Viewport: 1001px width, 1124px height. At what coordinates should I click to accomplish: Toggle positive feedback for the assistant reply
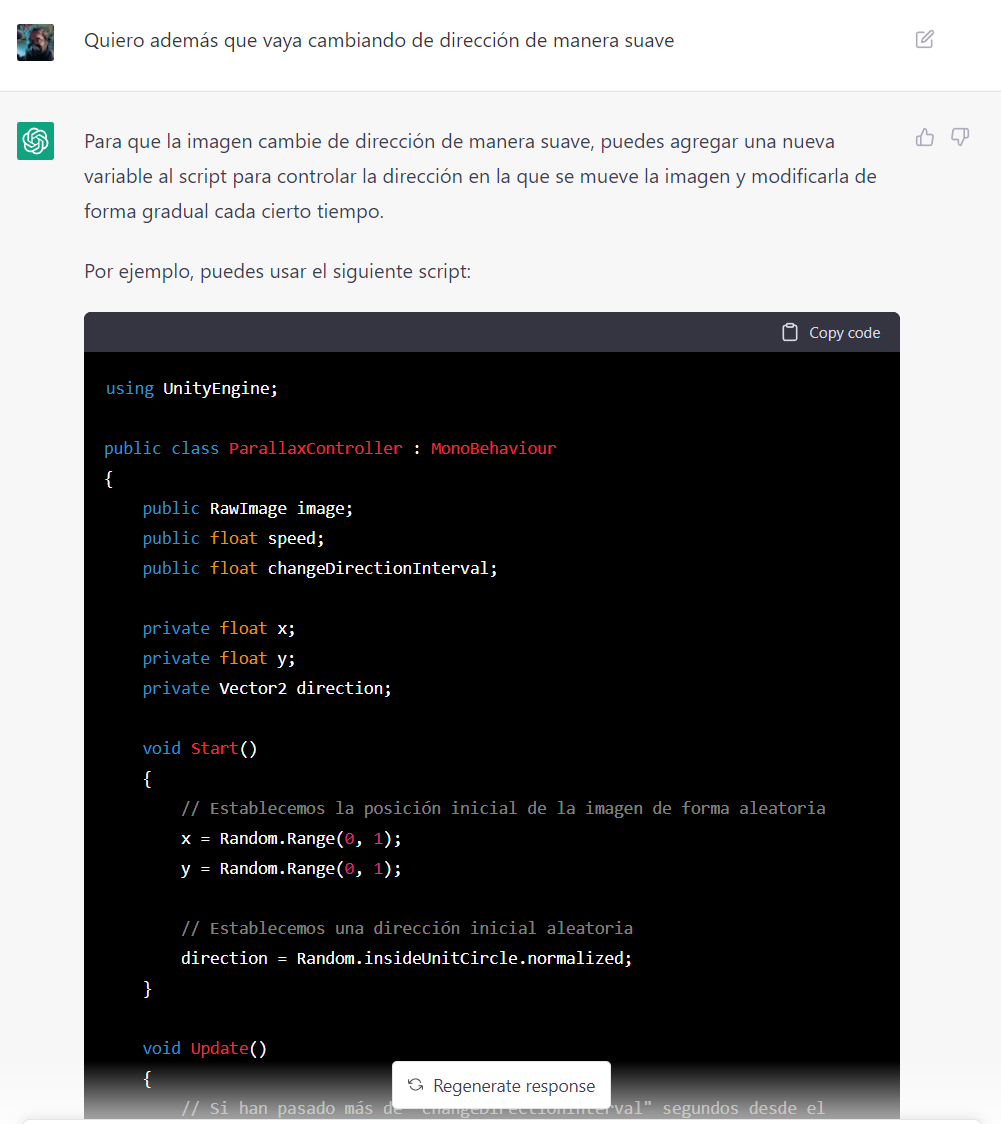pos(924,137)
